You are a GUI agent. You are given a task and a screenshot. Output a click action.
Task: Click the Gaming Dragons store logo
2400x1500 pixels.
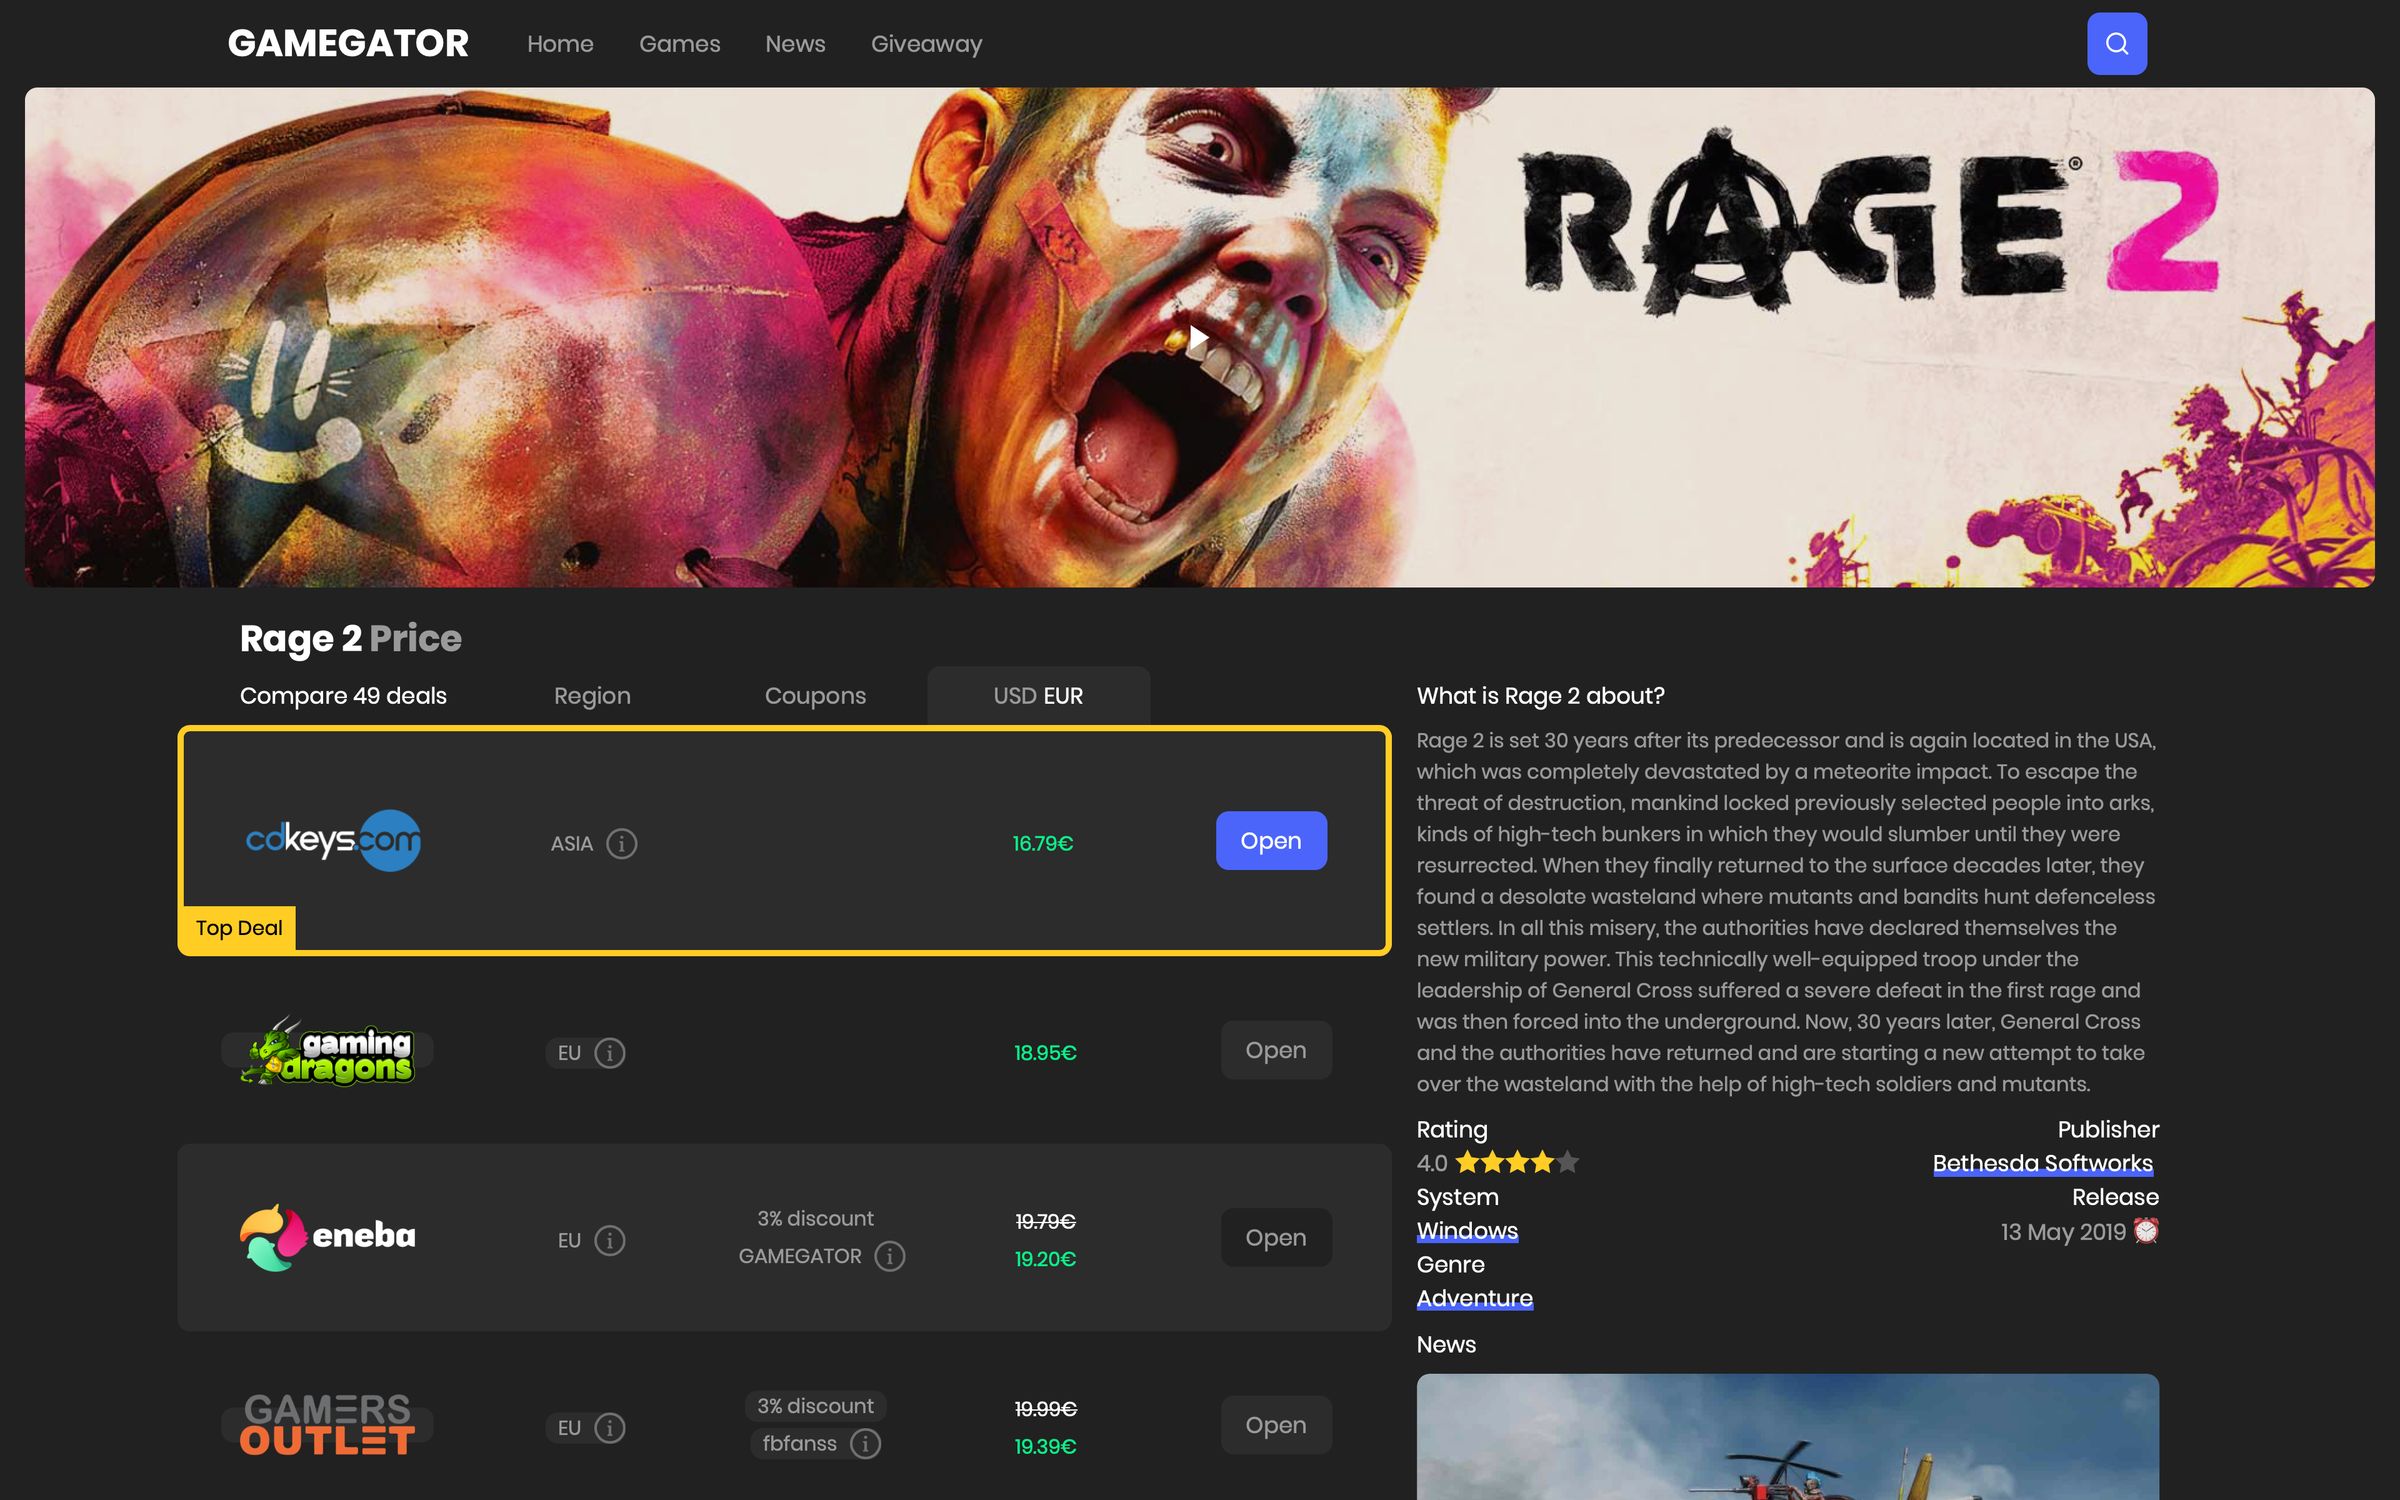328,1052
